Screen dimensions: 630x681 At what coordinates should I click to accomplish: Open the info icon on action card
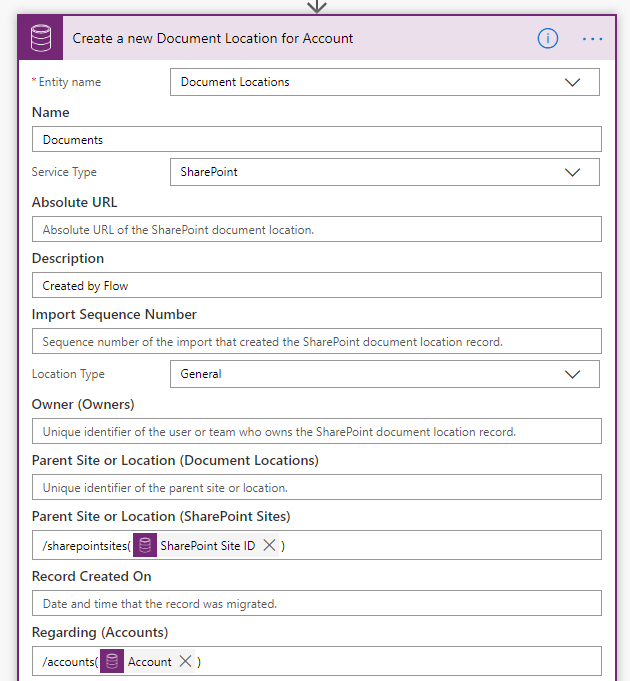[x=547, y=39]
